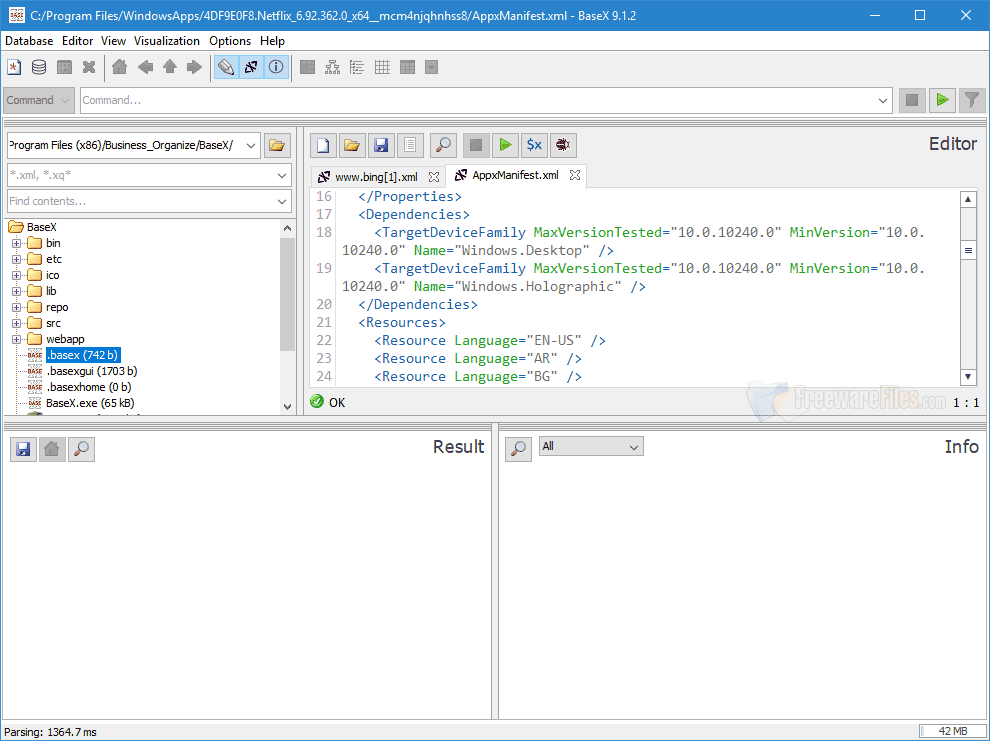
Task: Open the Find search icon in the editor toolbar
Action: 443,145
